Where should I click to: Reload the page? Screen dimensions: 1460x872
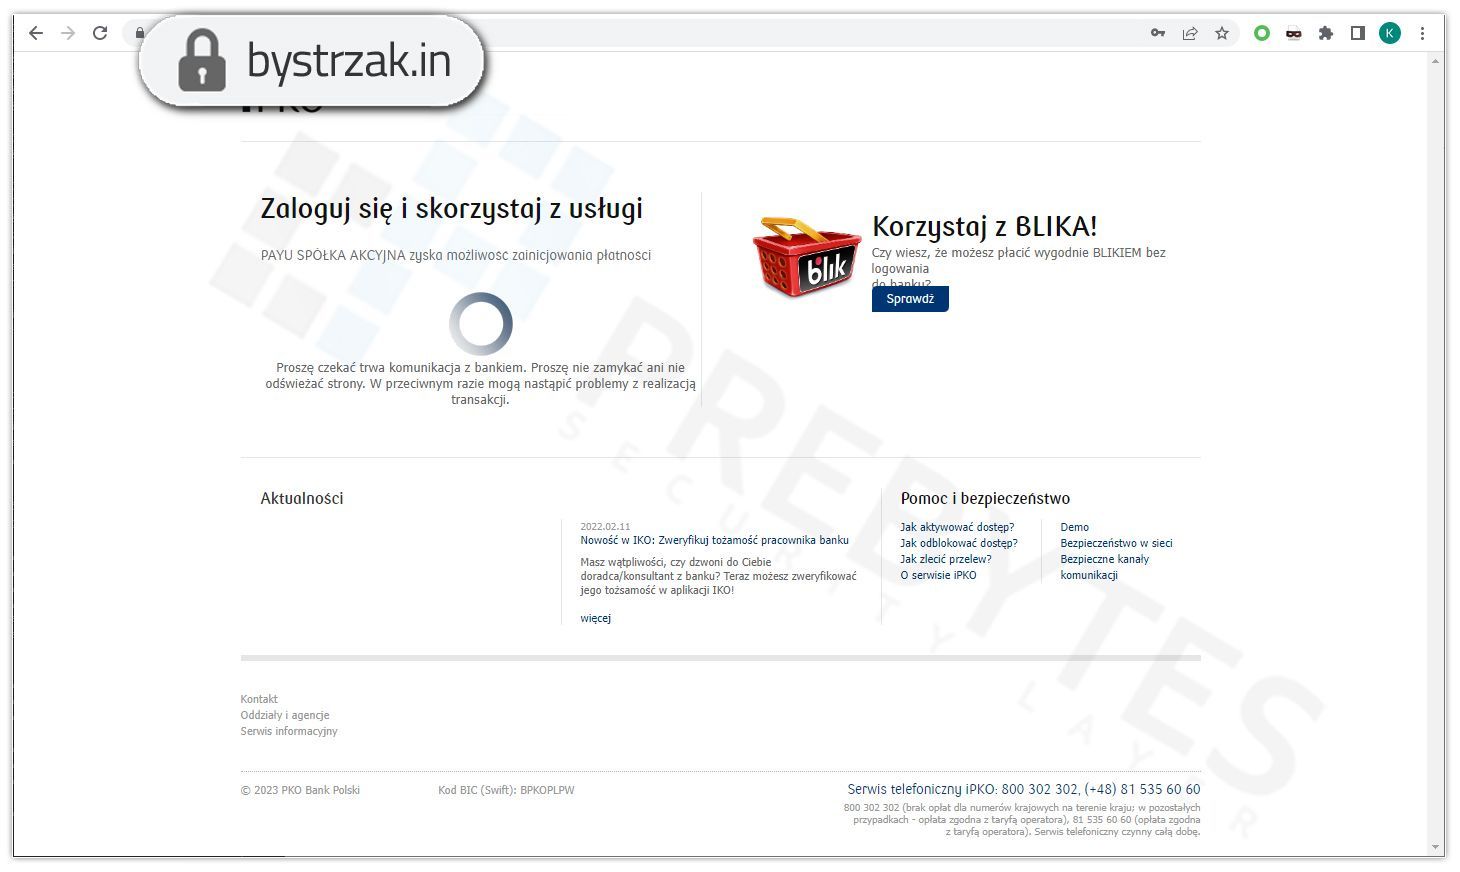100,32
